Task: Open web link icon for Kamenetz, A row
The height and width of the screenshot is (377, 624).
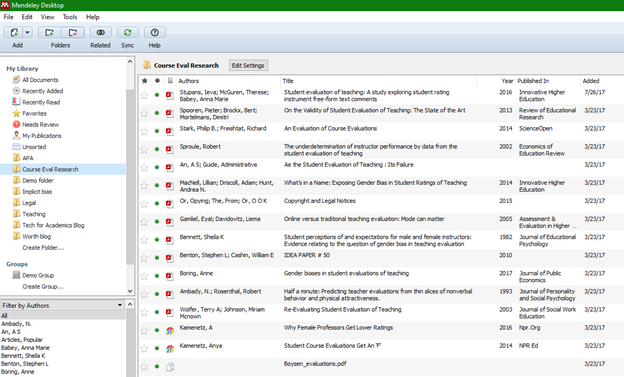Action: [170, 330]
